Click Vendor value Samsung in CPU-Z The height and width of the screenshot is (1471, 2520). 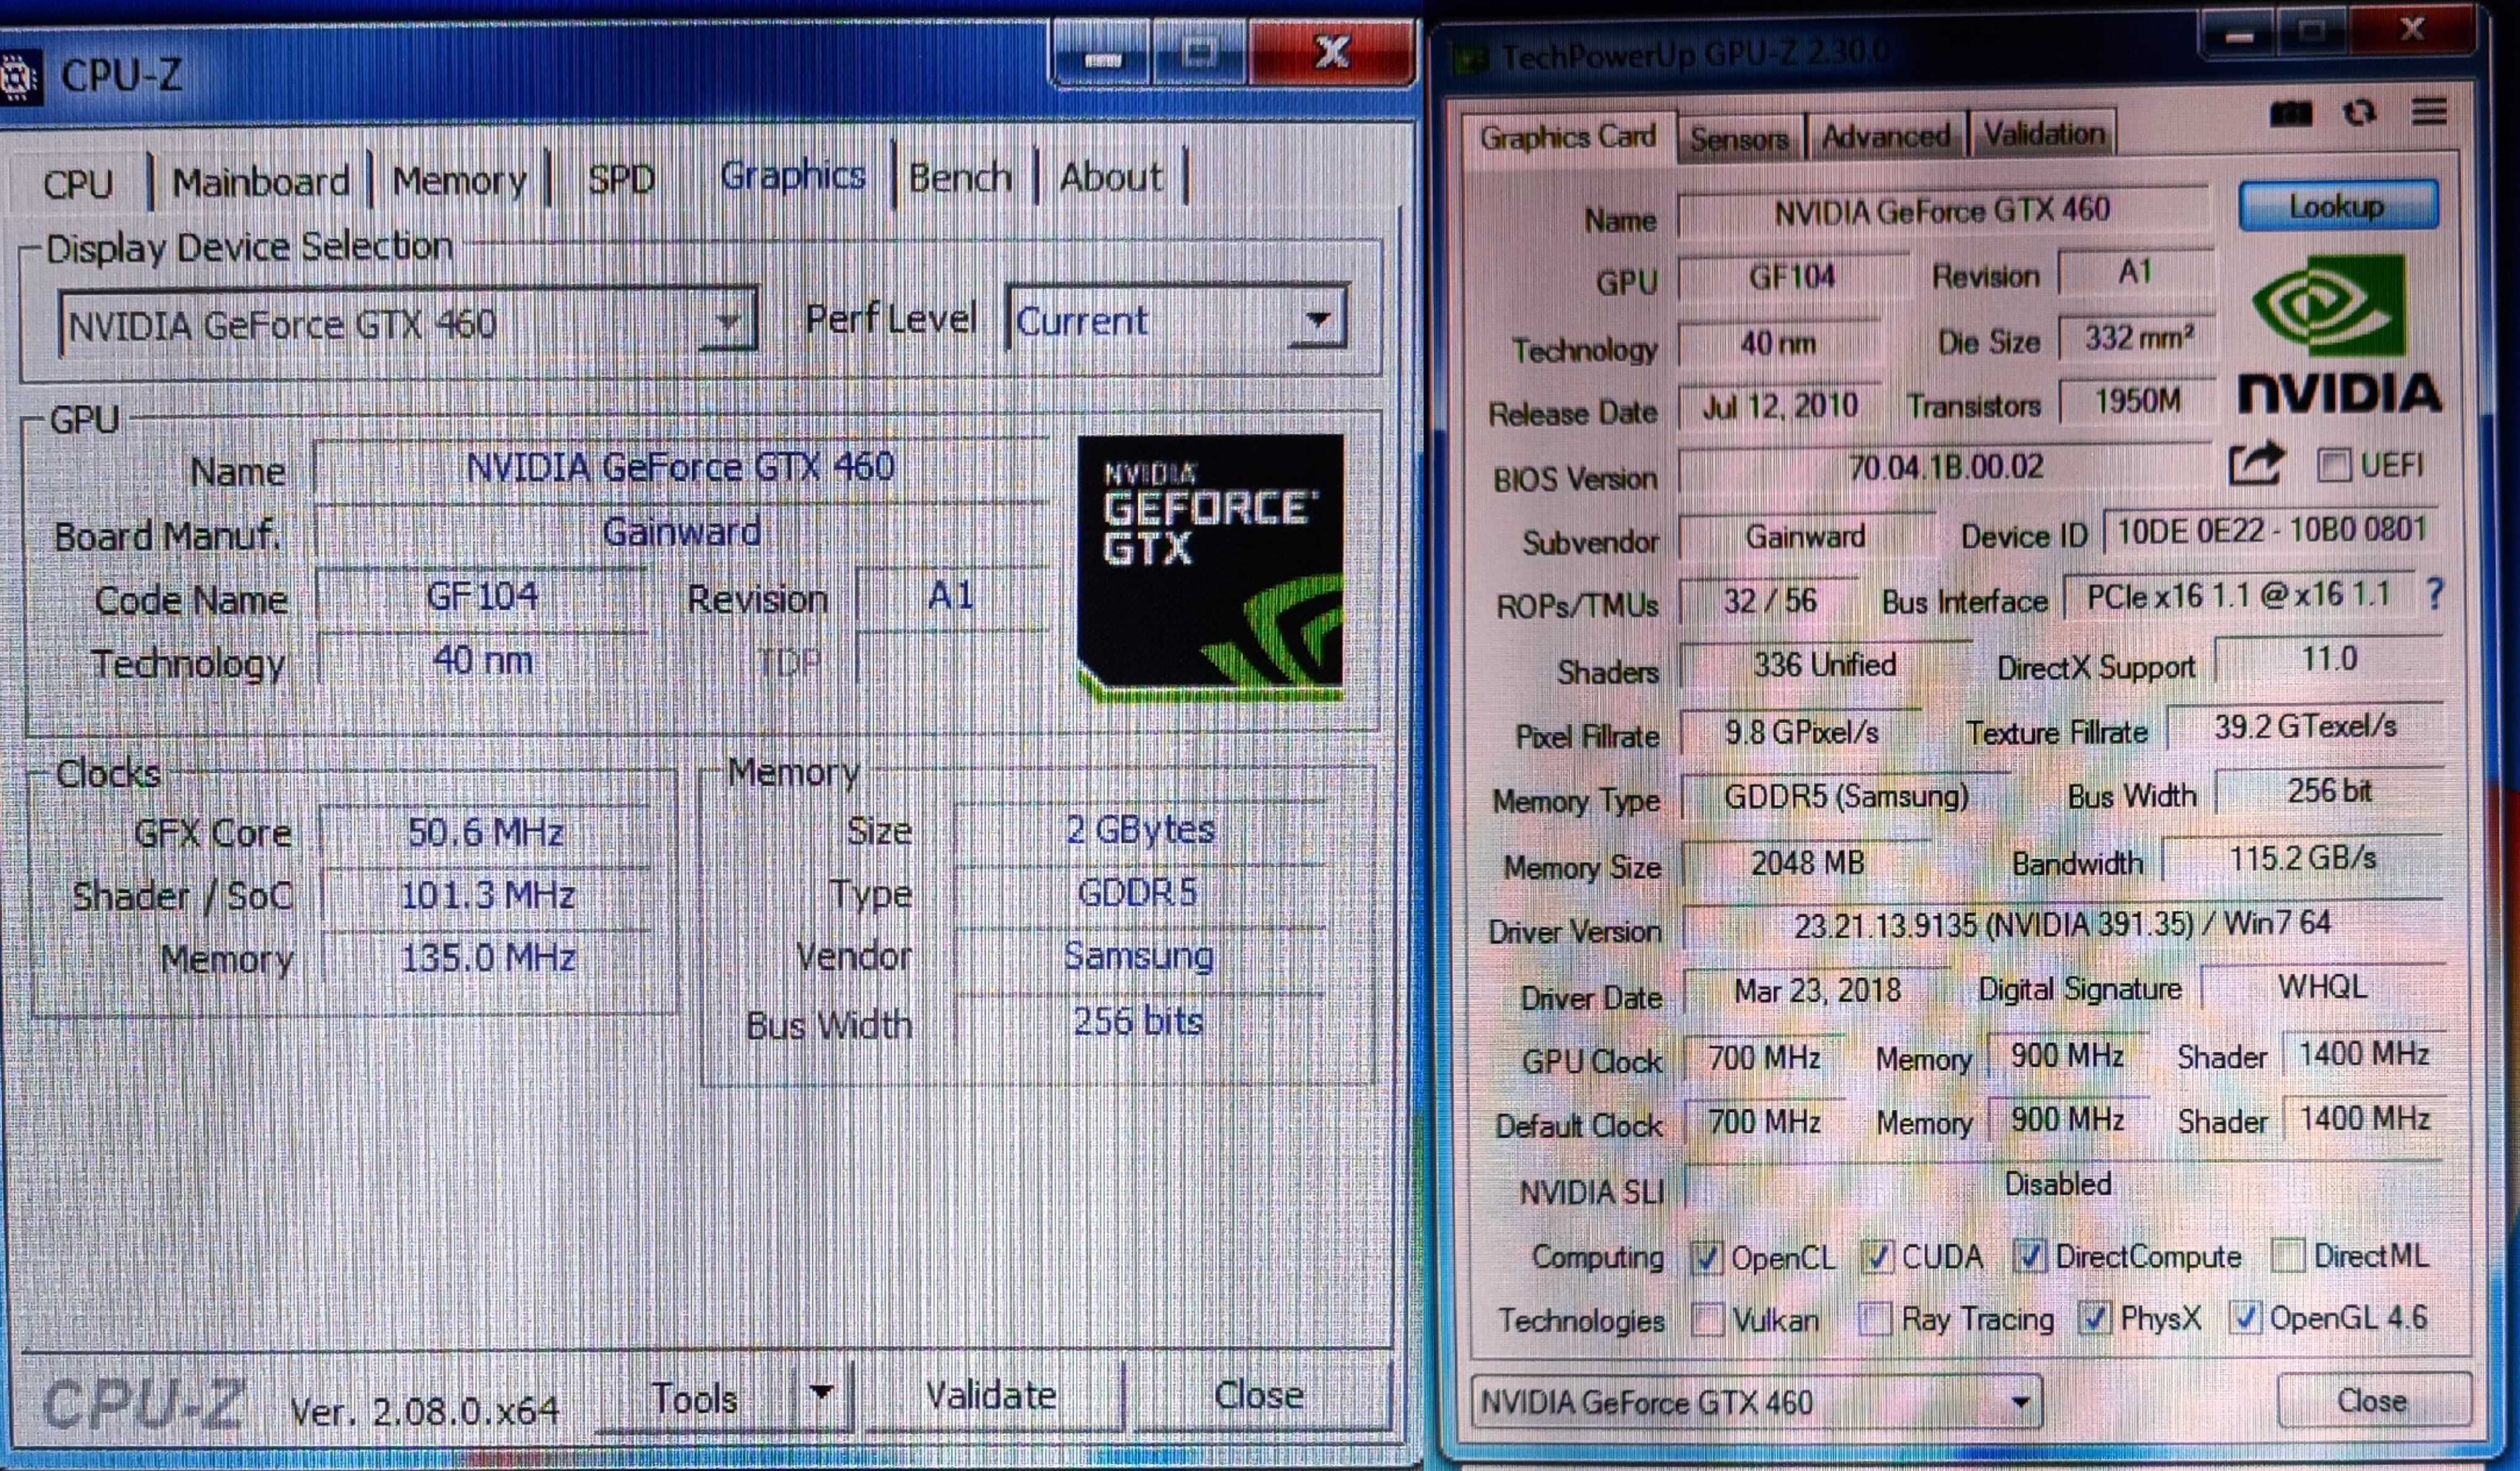1138,956
